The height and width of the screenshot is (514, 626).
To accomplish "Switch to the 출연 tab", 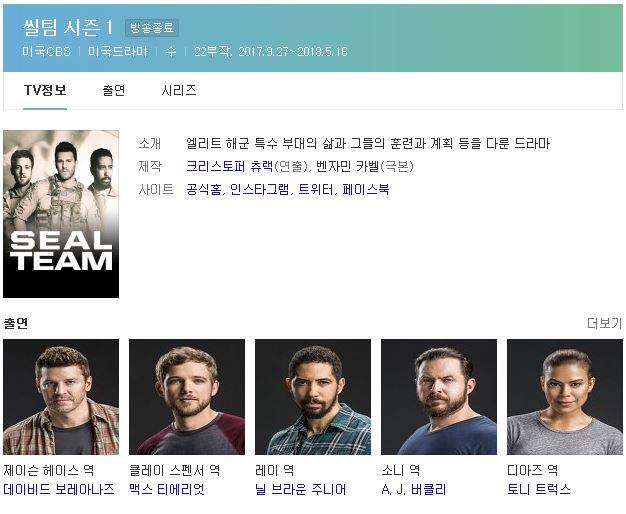I will [x=114, y=90].
